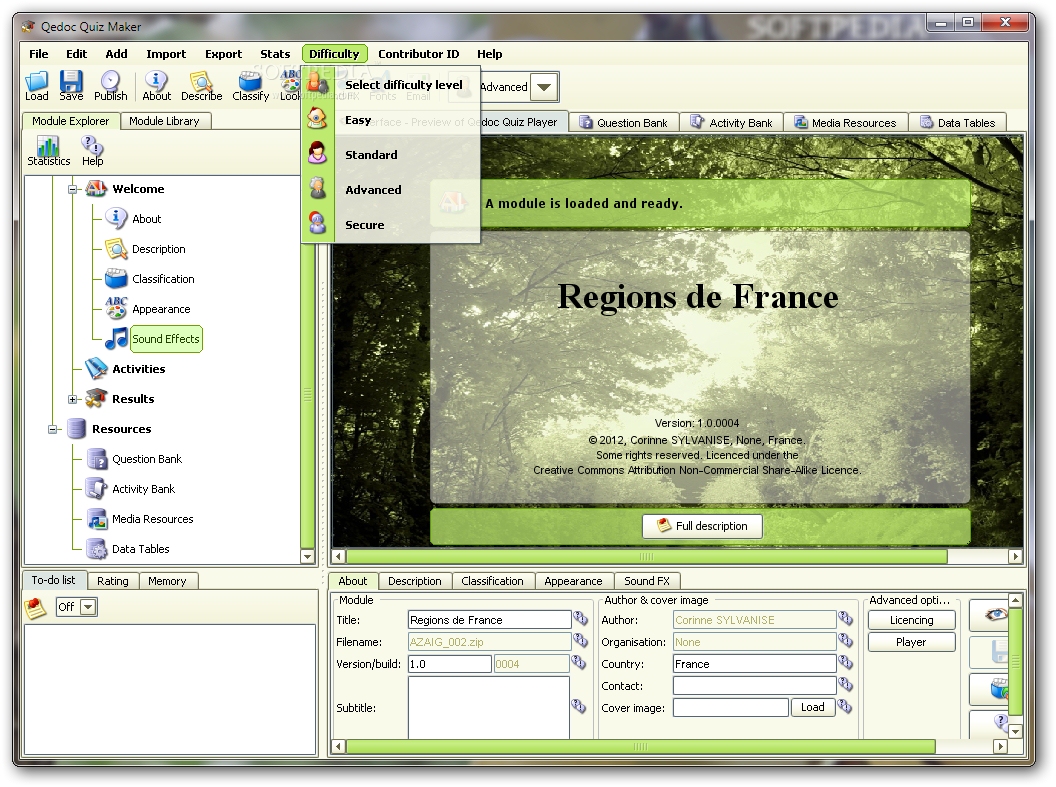Click the Full description button

tap(702, 526)
